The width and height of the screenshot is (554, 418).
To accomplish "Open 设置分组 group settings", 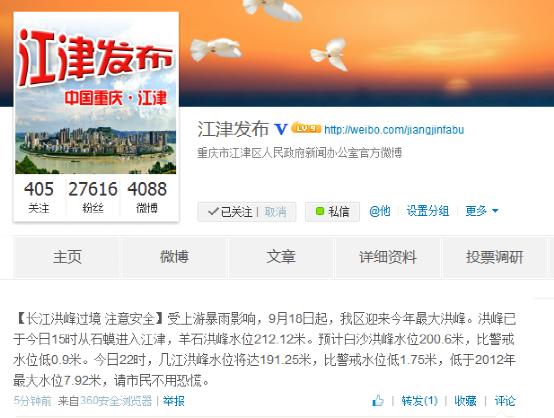I will point(428,211).
